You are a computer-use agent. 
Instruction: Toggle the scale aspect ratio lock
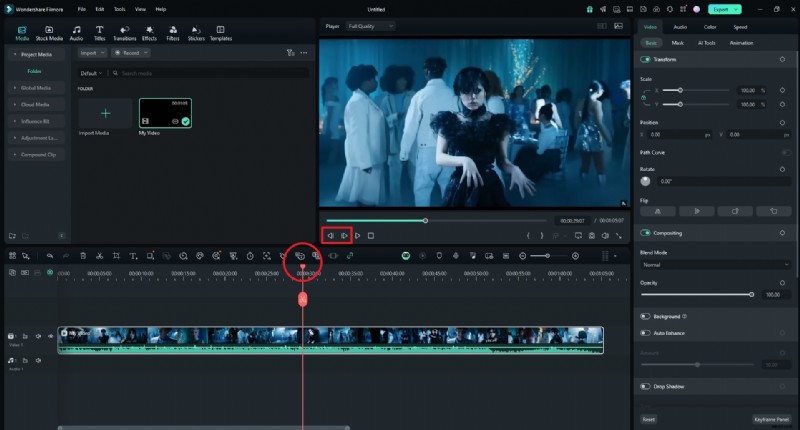click(x=643, y=97)
